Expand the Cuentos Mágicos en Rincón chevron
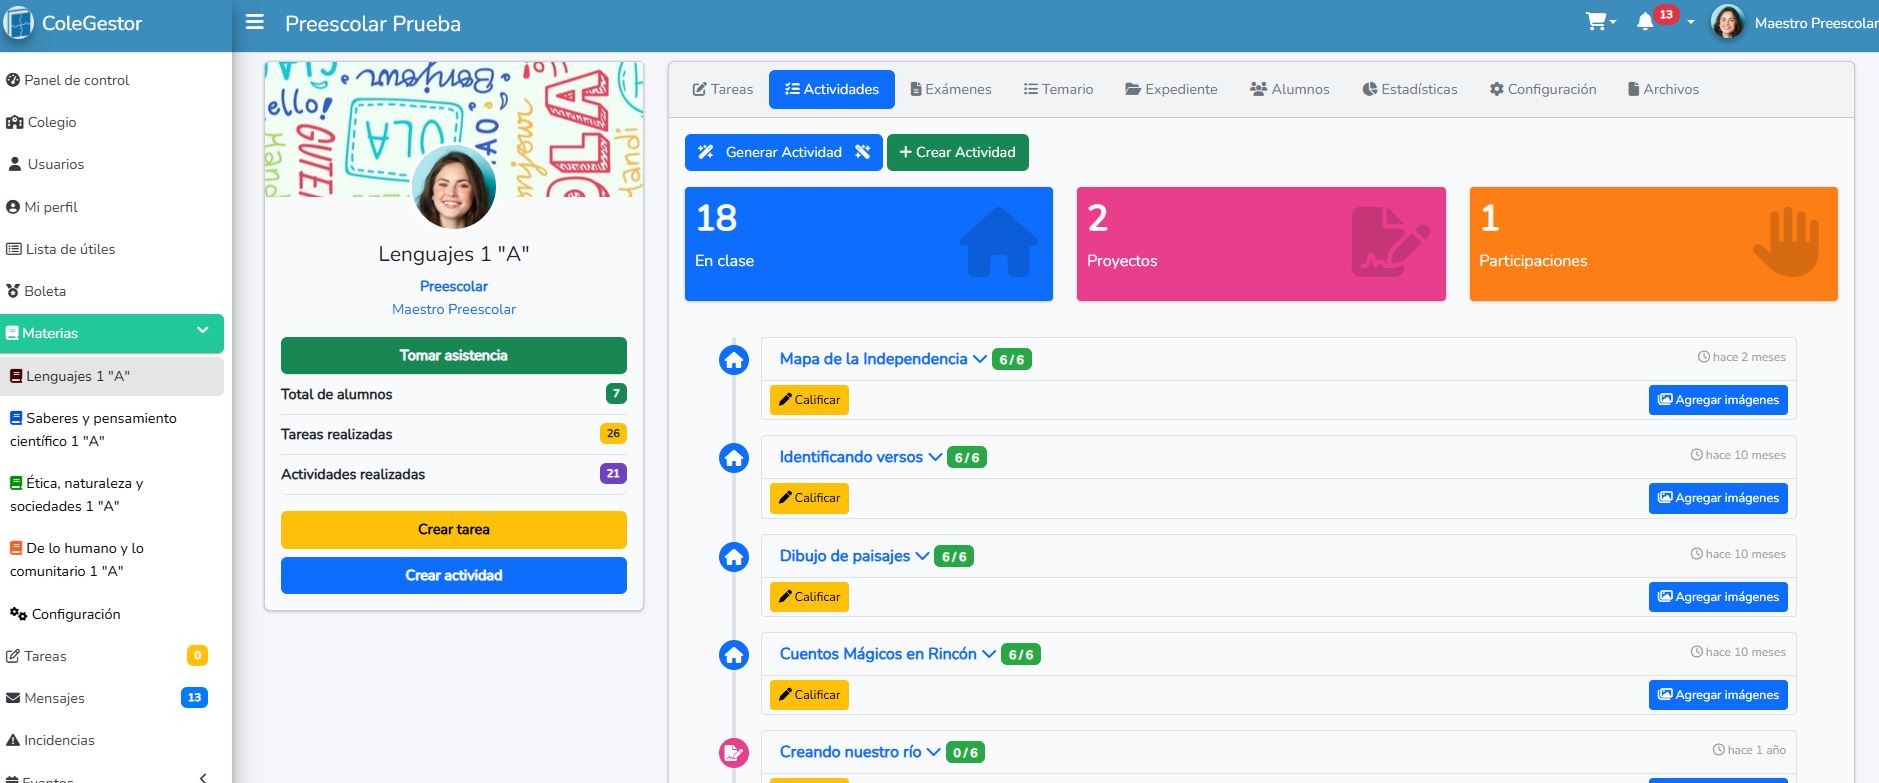The width and height of the screenshot is (1879, 783). pyautogui.click(x=989, y=654)
